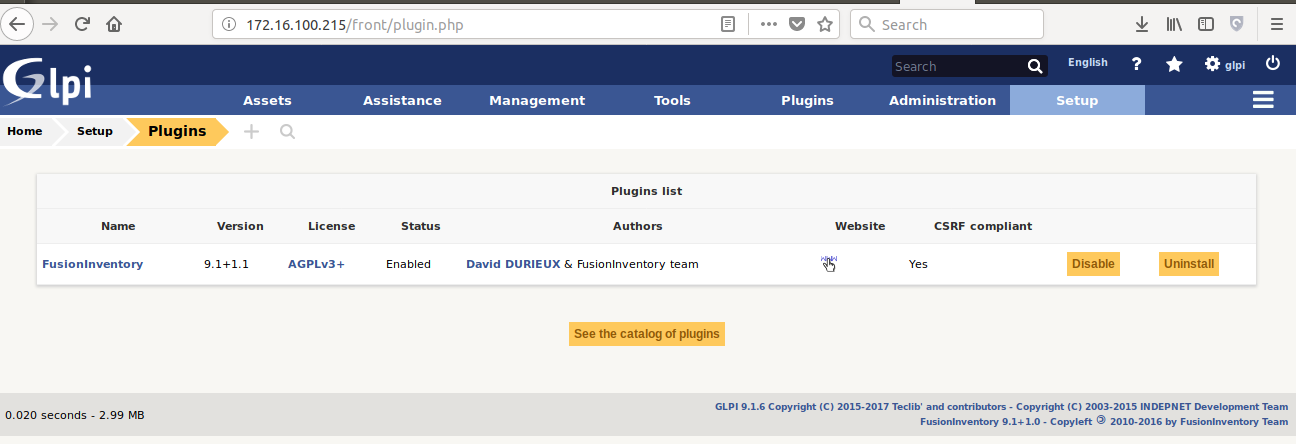The width and height of the screenshot is (1296, 444).
Task: Open GLPI help question mark
Action: tap(1136, 64)
